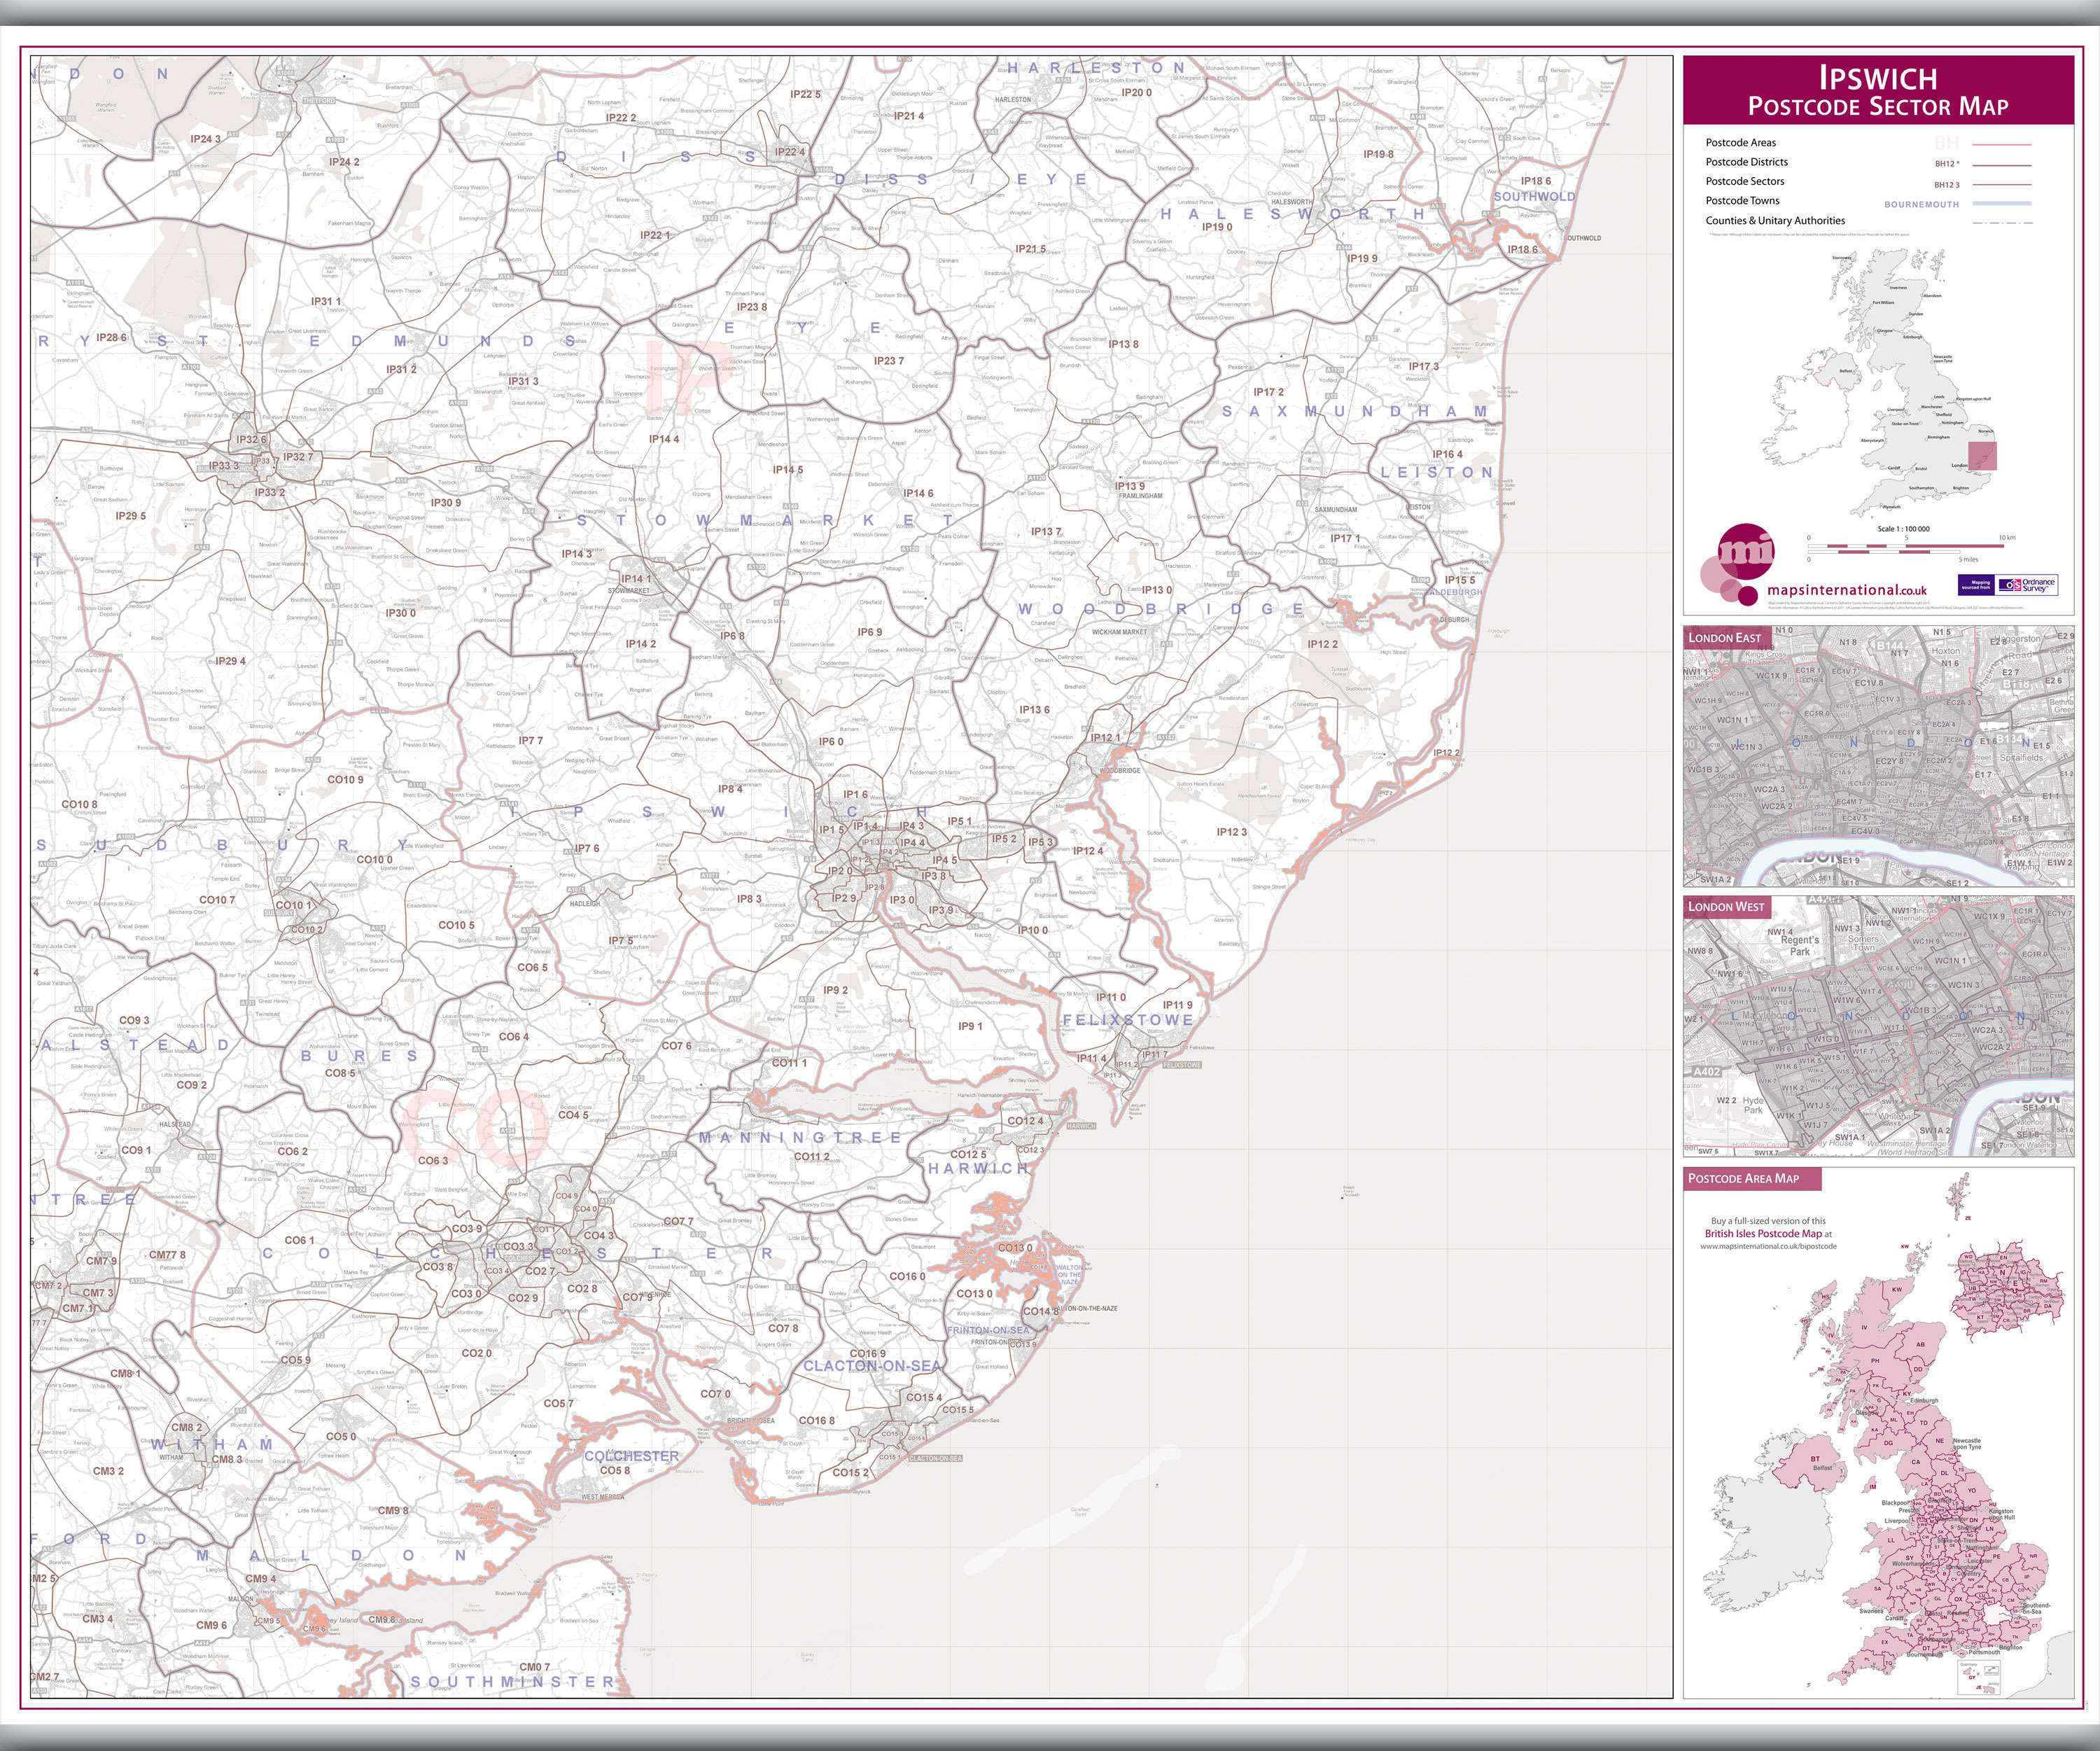The height and width of the screenshot is (1751, 2100).
Task: Click the large SOUTHMINSTER postcode town label
Action: tap(513, 1682)
